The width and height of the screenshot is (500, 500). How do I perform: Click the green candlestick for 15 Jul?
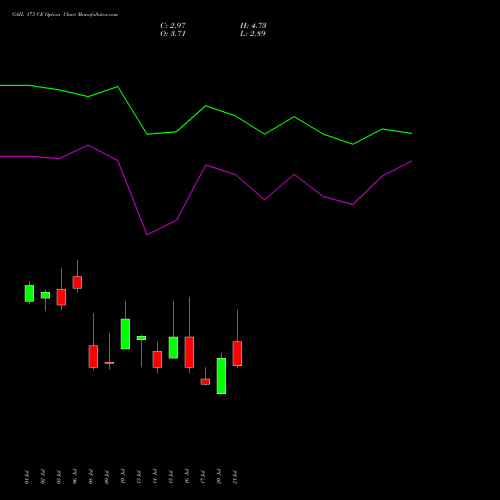pyautogui.click(x=173, y=348)
